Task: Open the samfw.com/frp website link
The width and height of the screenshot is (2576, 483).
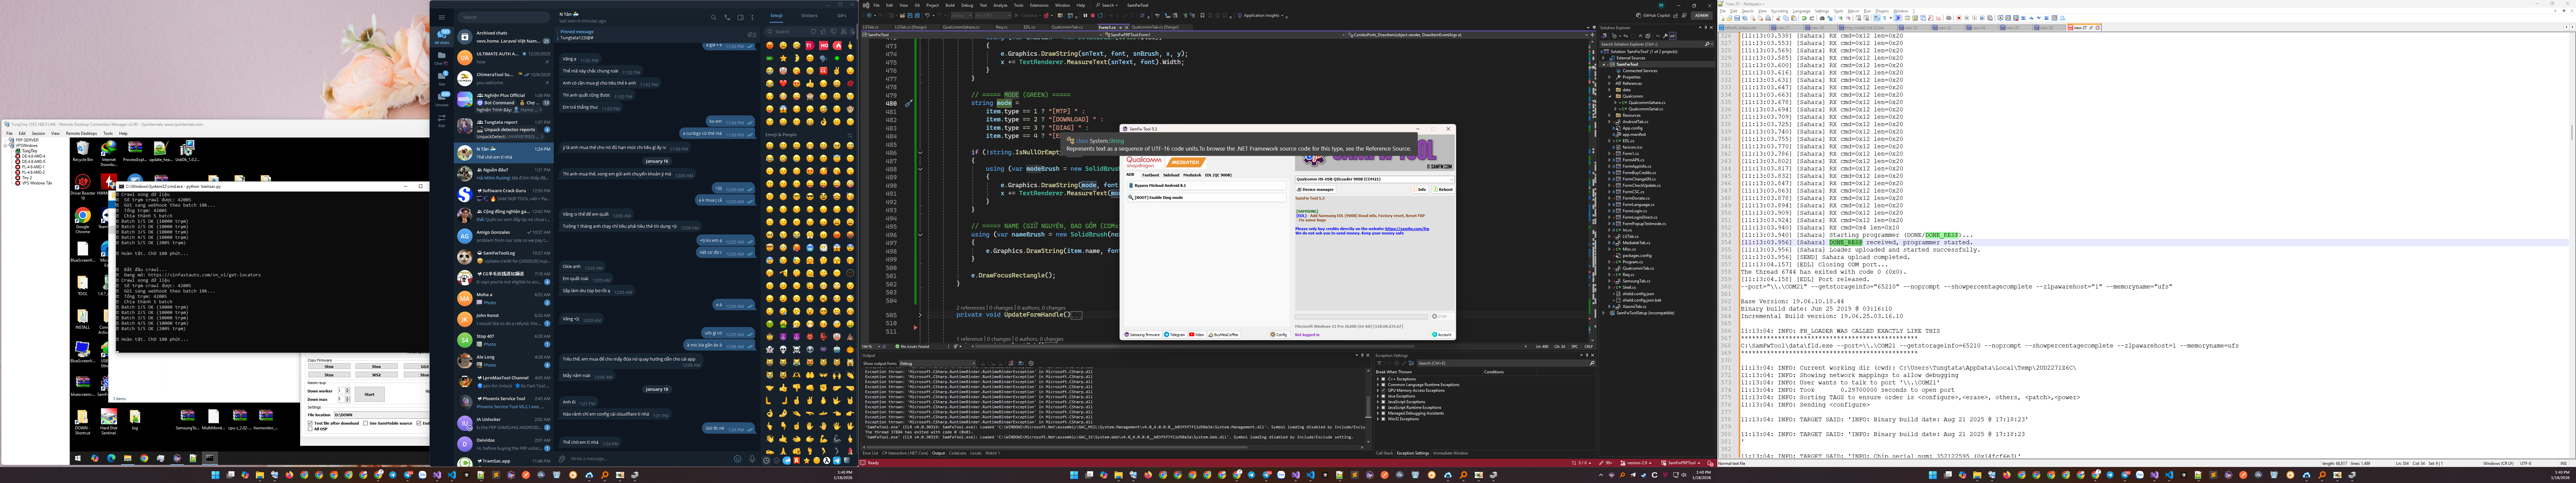Action: click(x=1407, y=229)
